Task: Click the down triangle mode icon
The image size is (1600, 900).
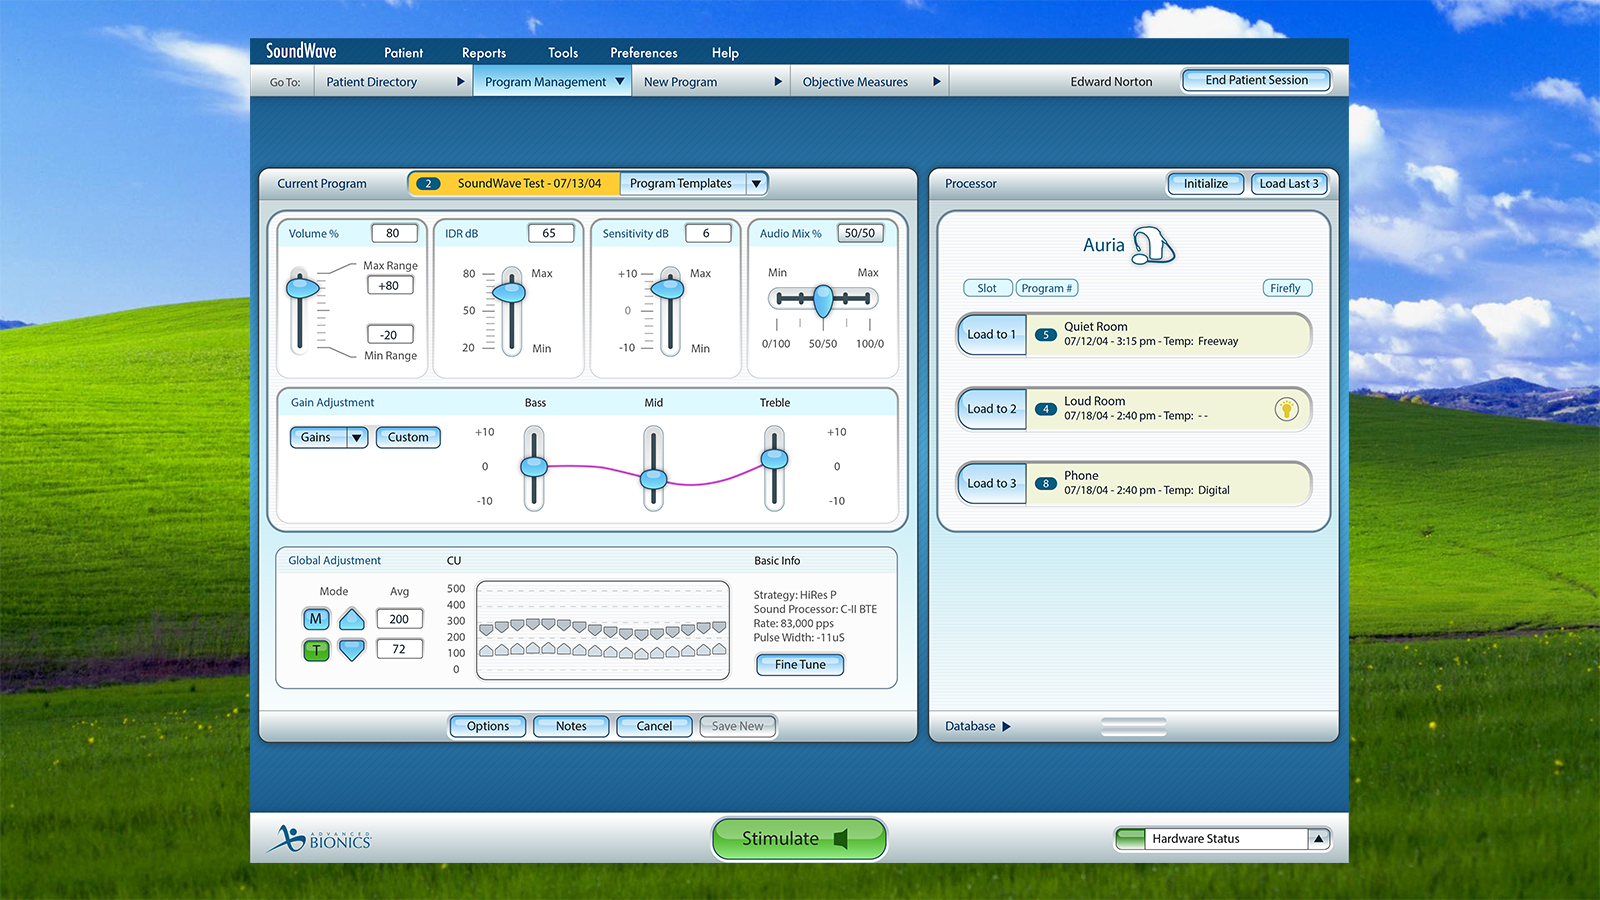Action: pyautogui.click(x=352, y=650)
